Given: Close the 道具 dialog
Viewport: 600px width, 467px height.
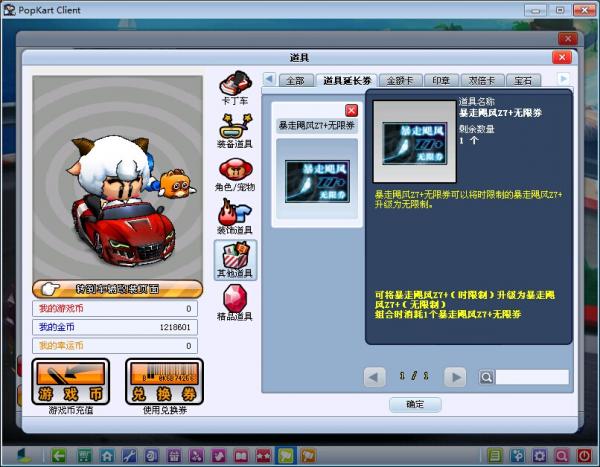Looking at the screenshot, I should [x=562, y=57].
